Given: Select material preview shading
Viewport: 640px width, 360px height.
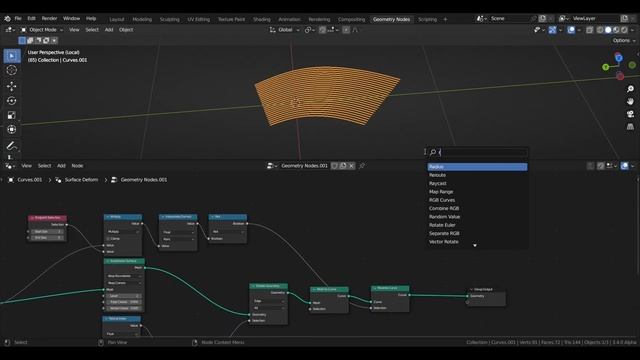Looking at the screenshot, I should (x=616, y=30).
